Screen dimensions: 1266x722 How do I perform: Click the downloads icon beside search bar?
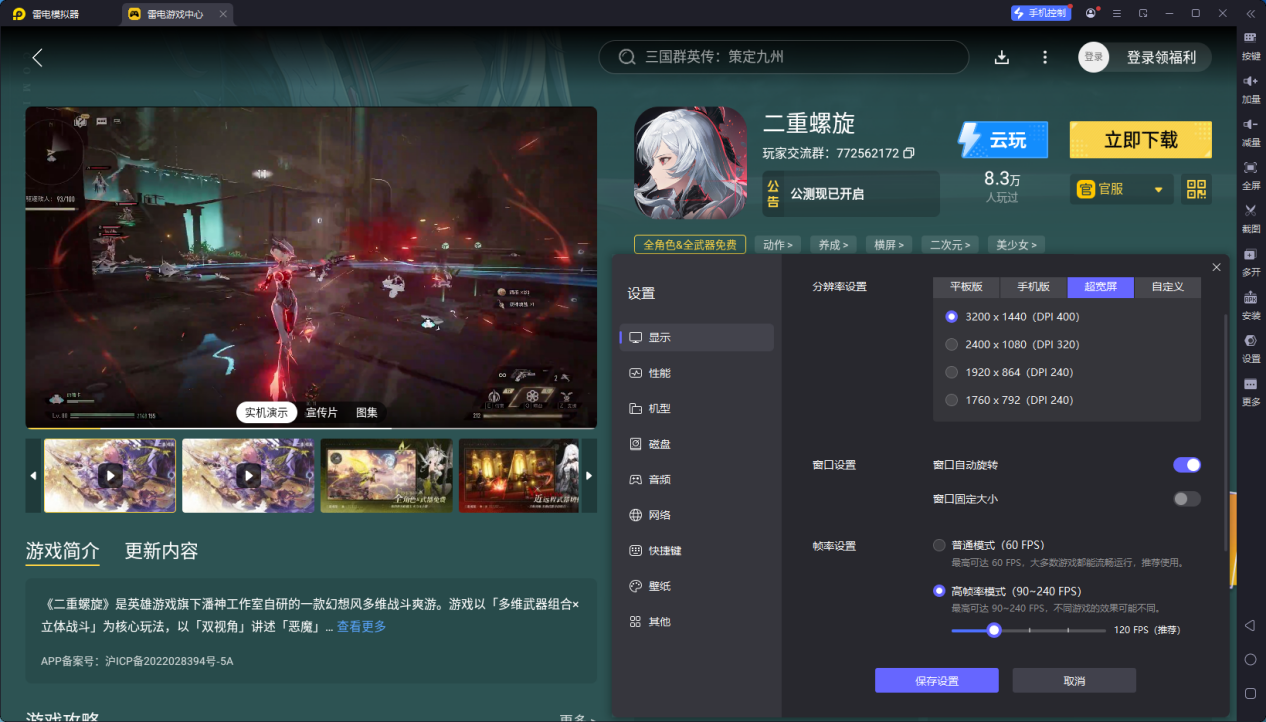[1002, 57]
